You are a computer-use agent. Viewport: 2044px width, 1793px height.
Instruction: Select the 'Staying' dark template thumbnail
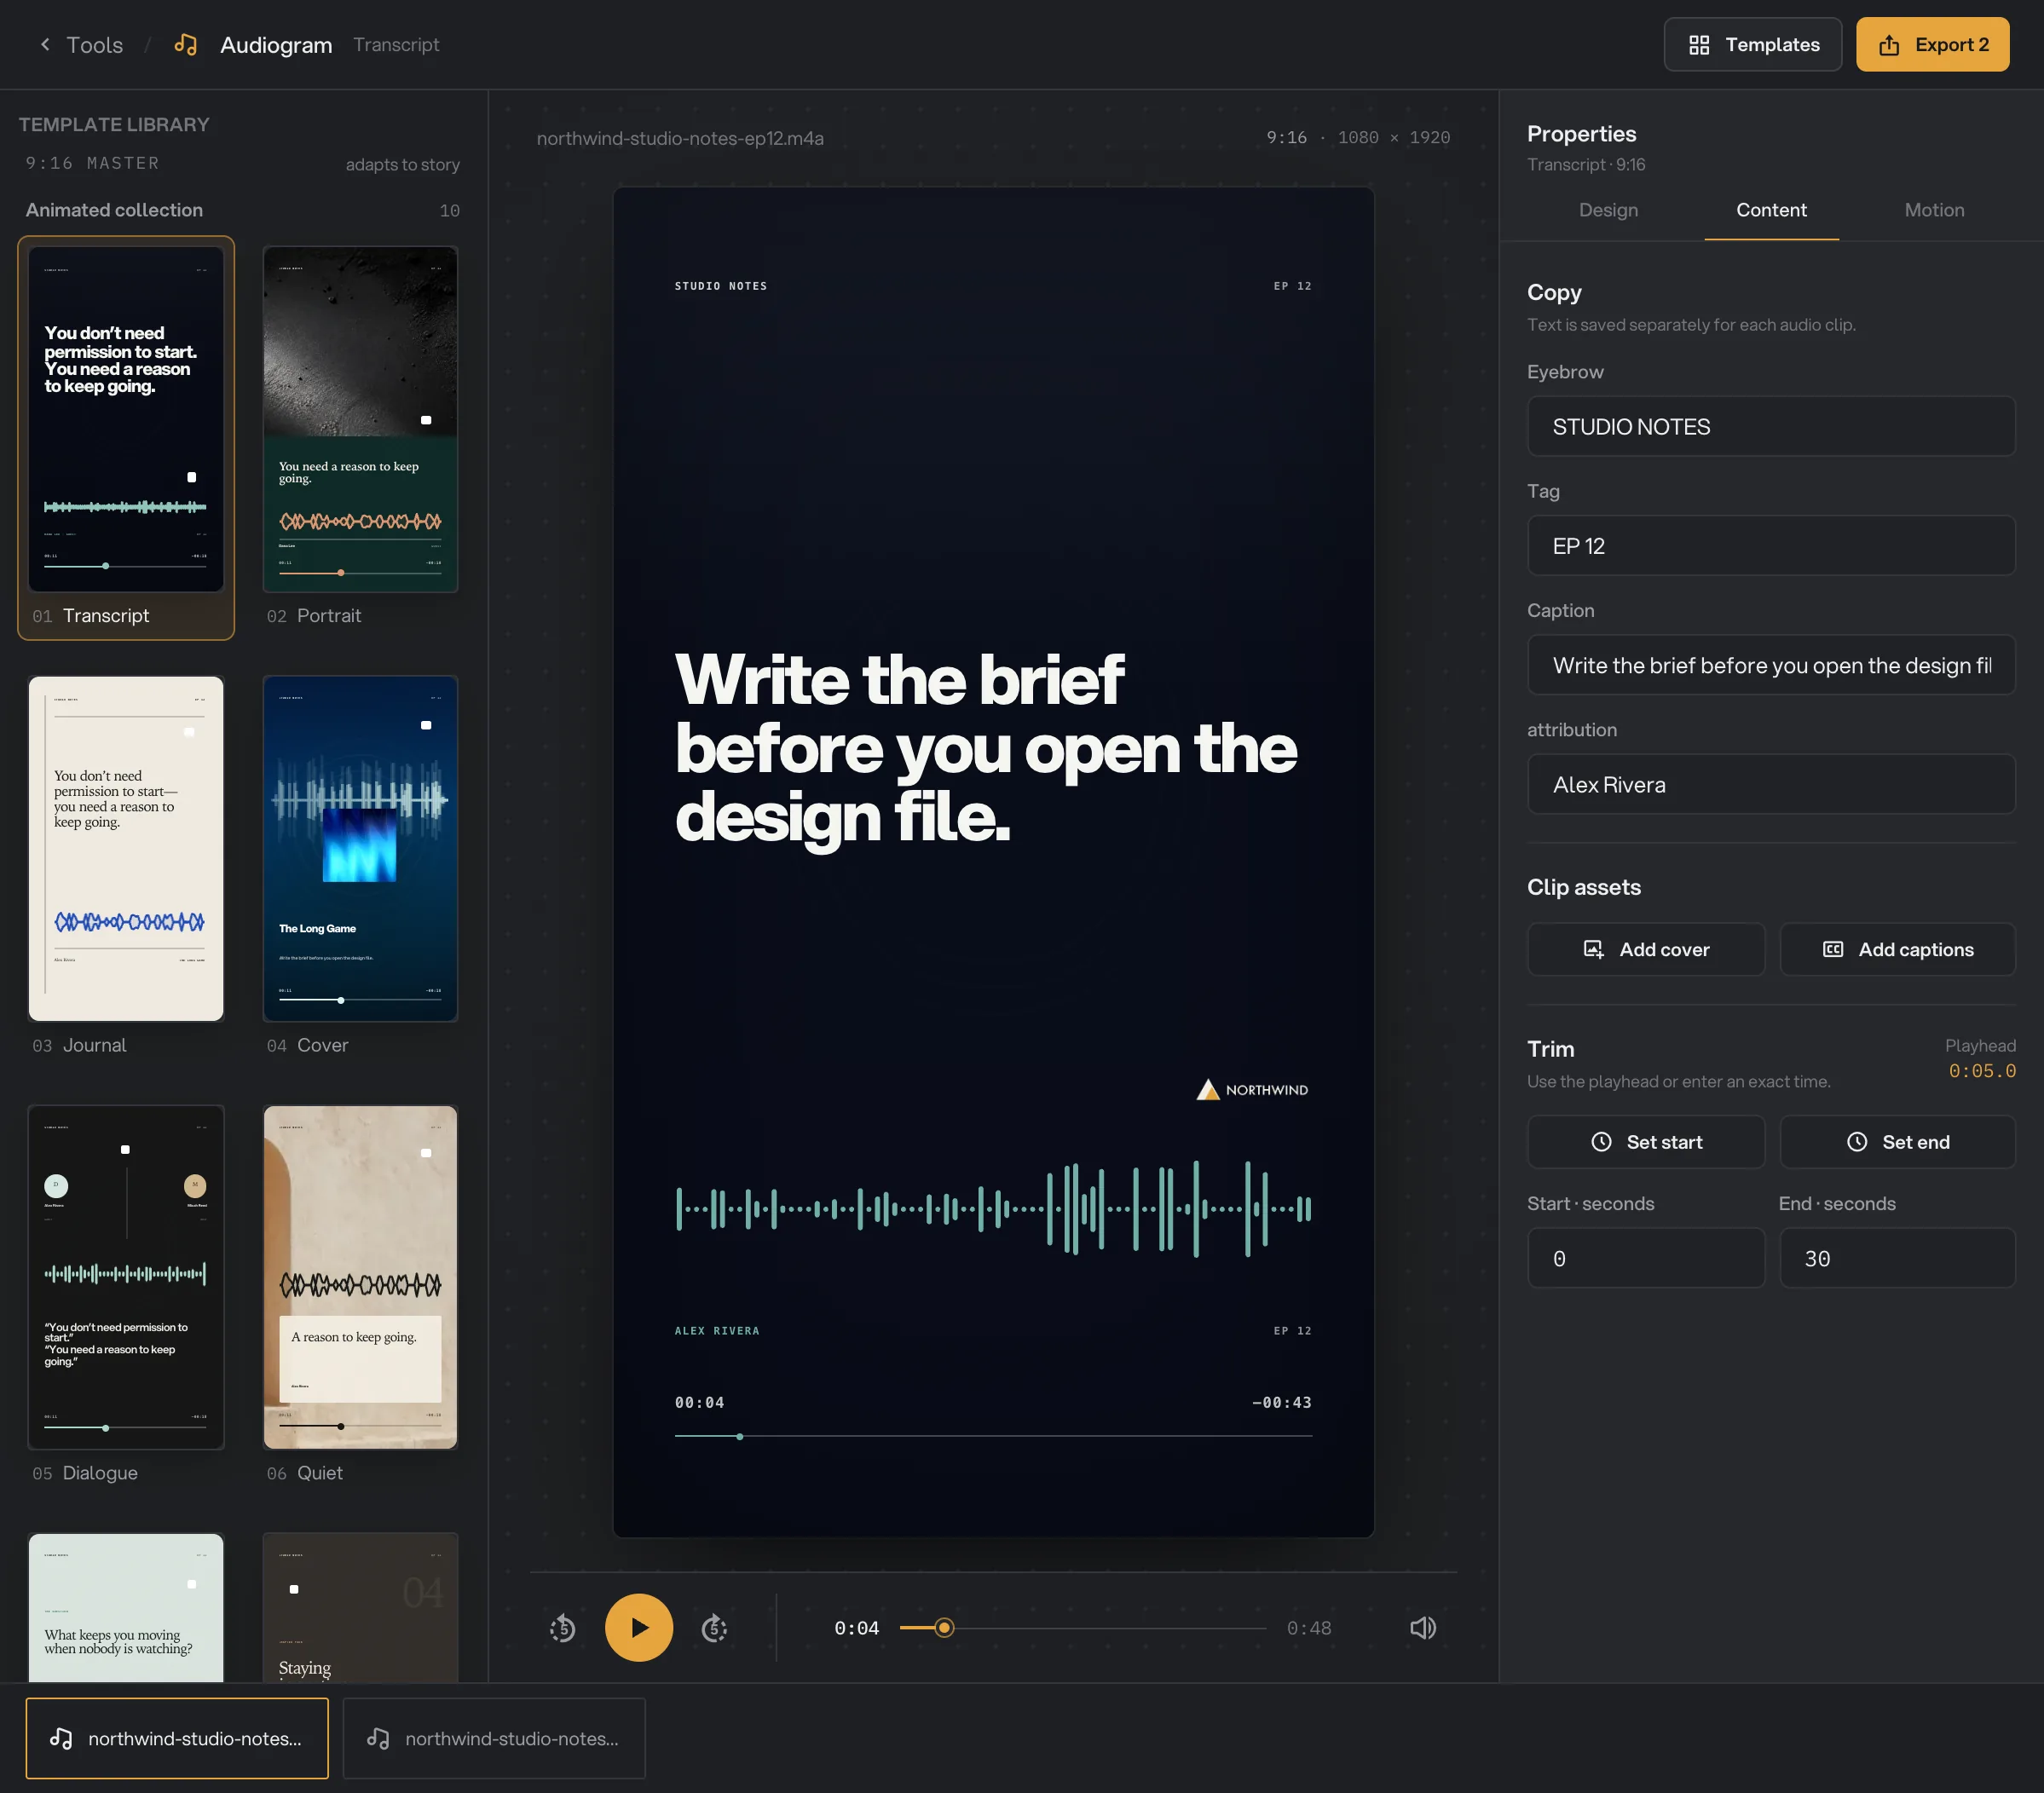point(360,1606)
